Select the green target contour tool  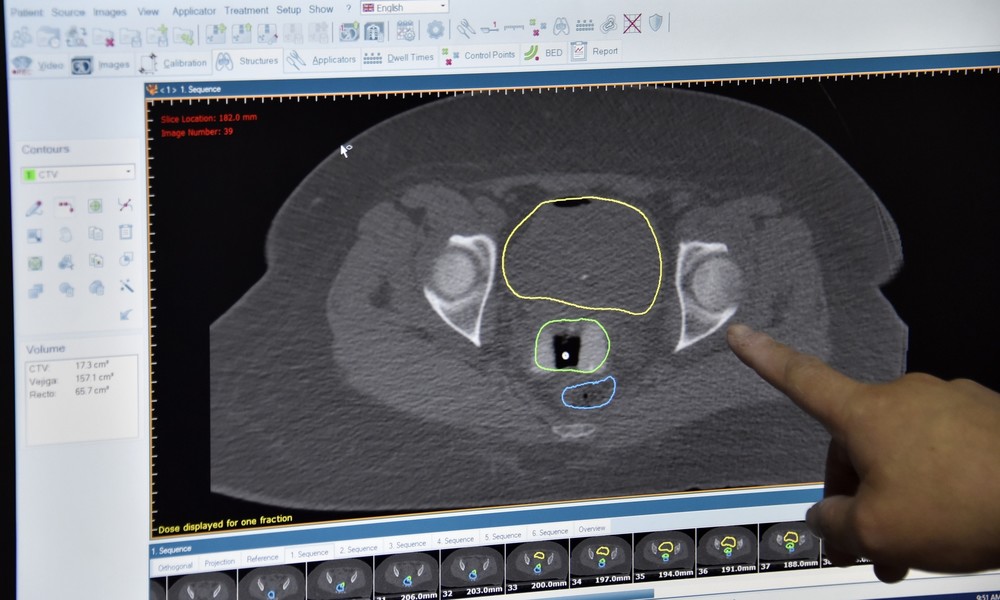95,205
